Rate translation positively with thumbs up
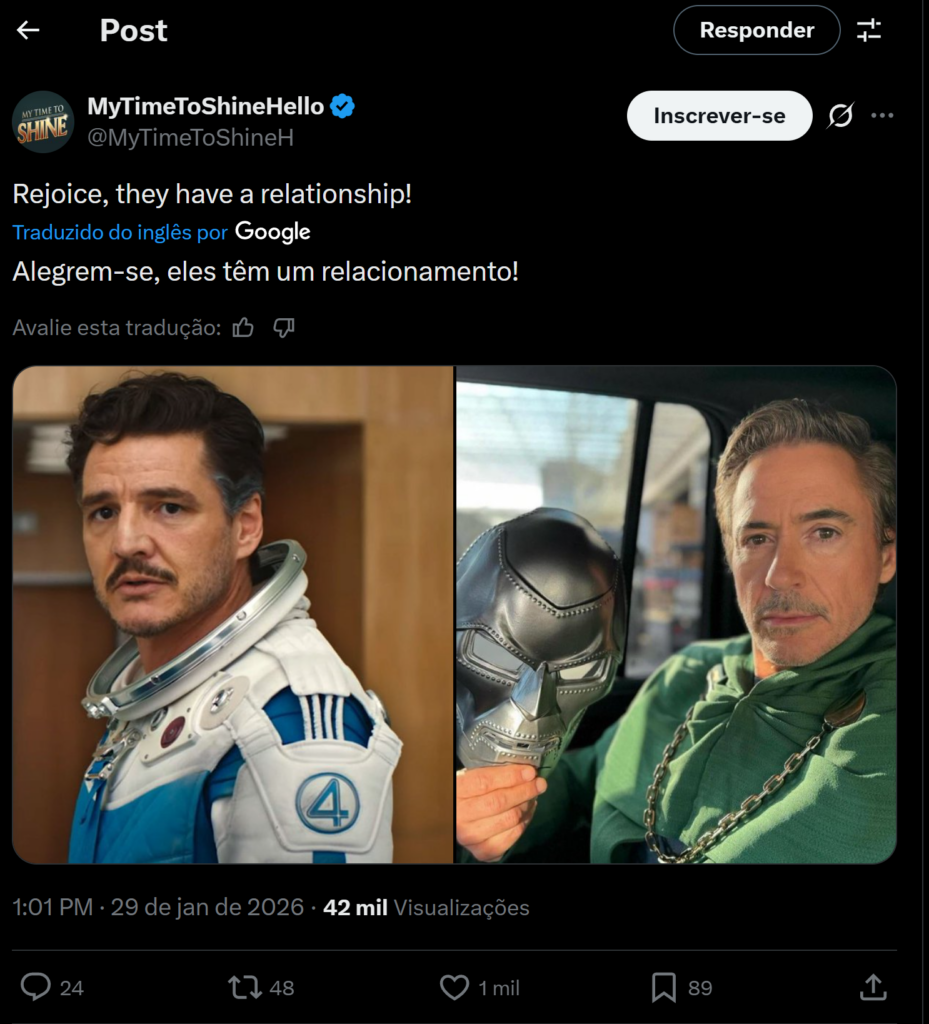Screen dimensions: 929x1024 [245, 326]
